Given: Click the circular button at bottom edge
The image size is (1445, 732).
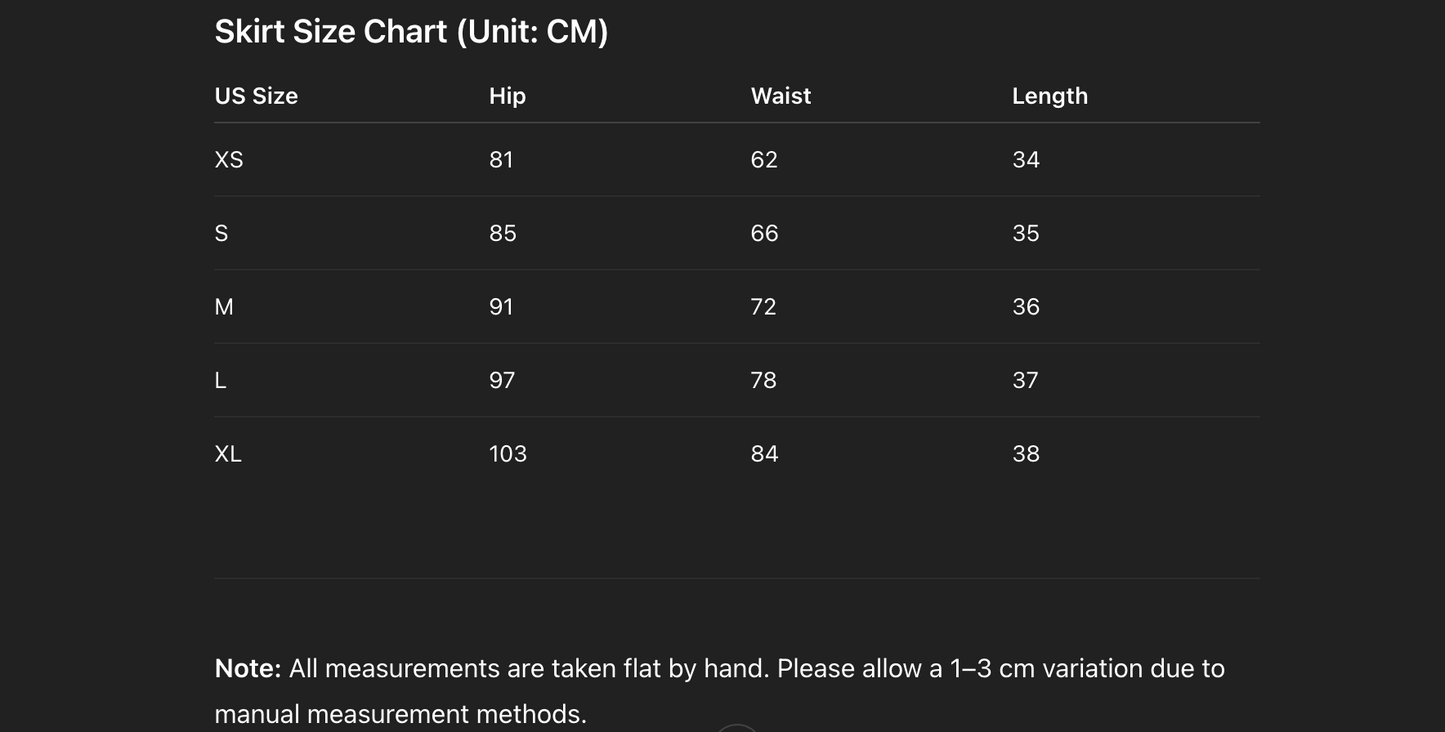Looking at the screenshot, I should pyautogui.click(x=737, y=728).
